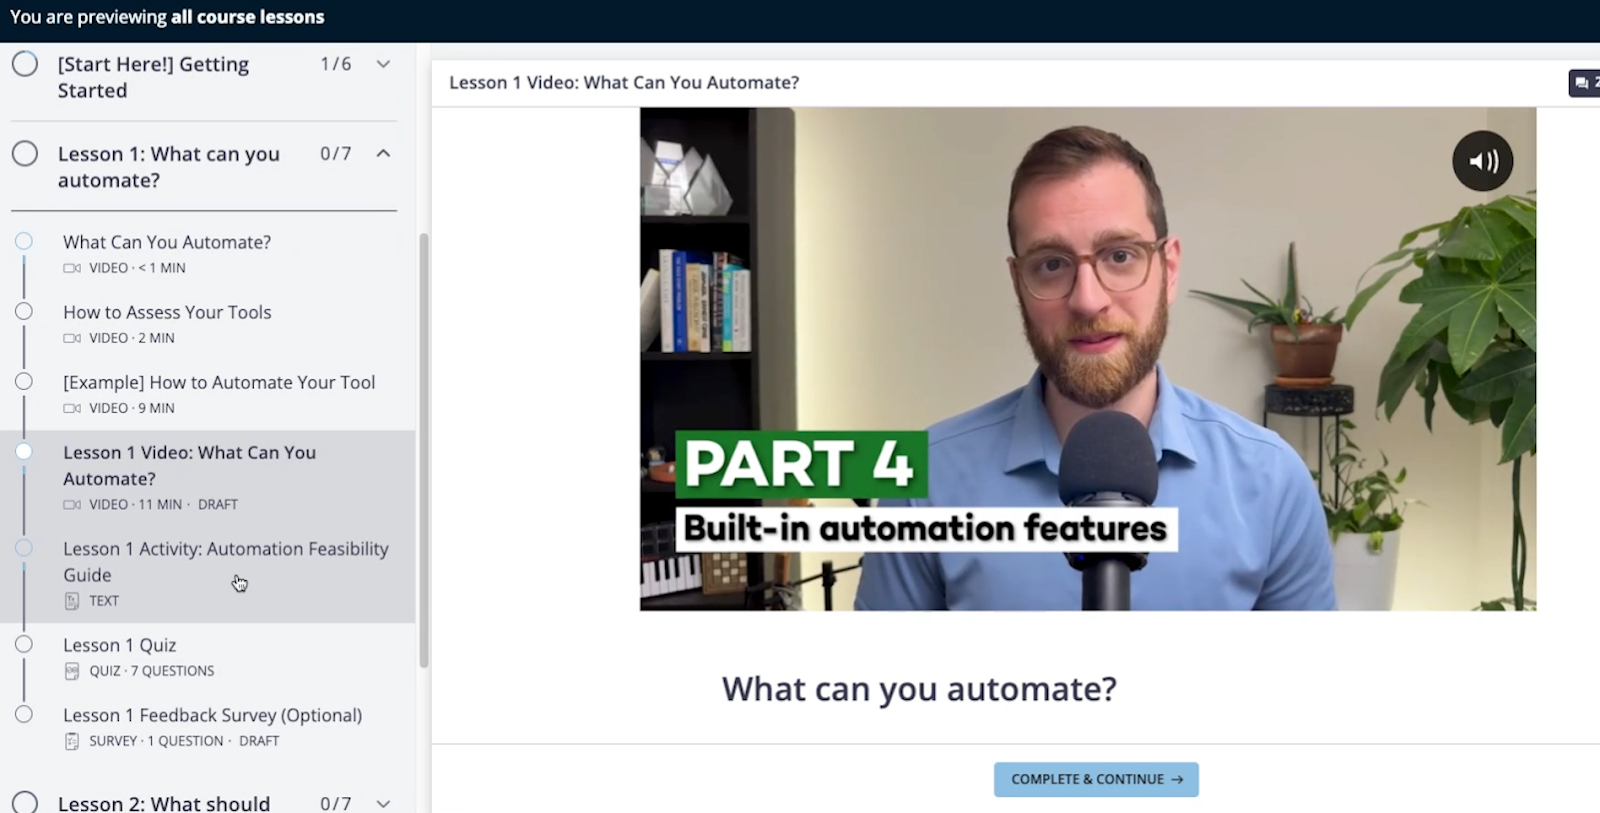Click video icon under How to Assess Your Tools

pyautogui.click(x=72, y=338)
